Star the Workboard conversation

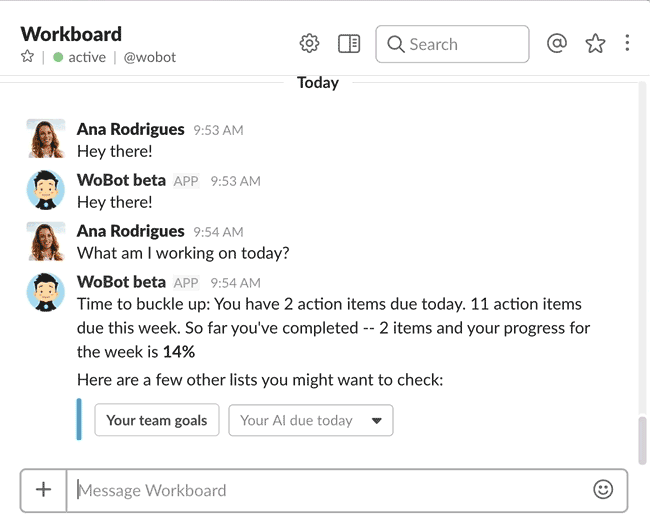[x=27, y=56]
